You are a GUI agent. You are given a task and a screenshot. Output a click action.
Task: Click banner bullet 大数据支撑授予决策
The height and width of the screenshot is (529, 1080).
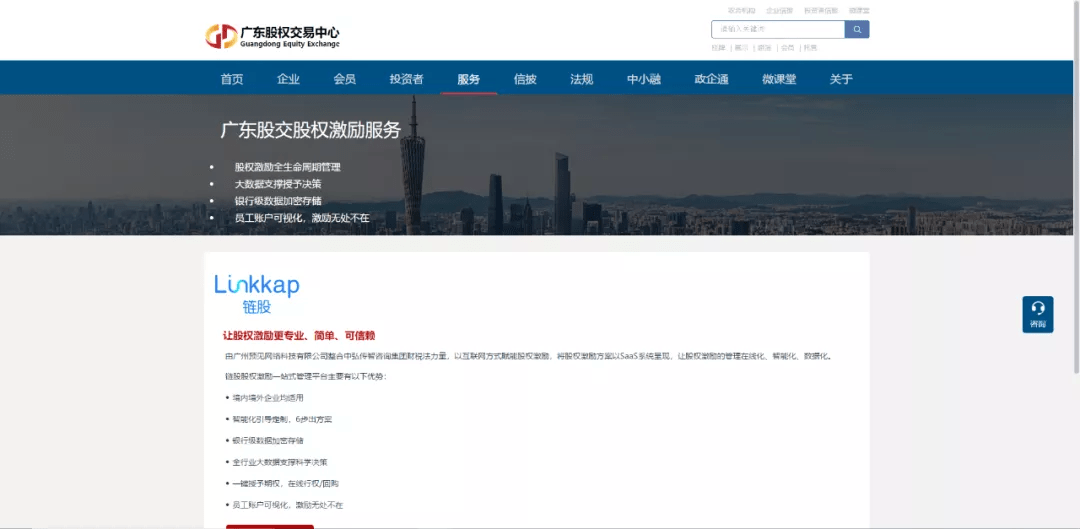tap(278, 184)
